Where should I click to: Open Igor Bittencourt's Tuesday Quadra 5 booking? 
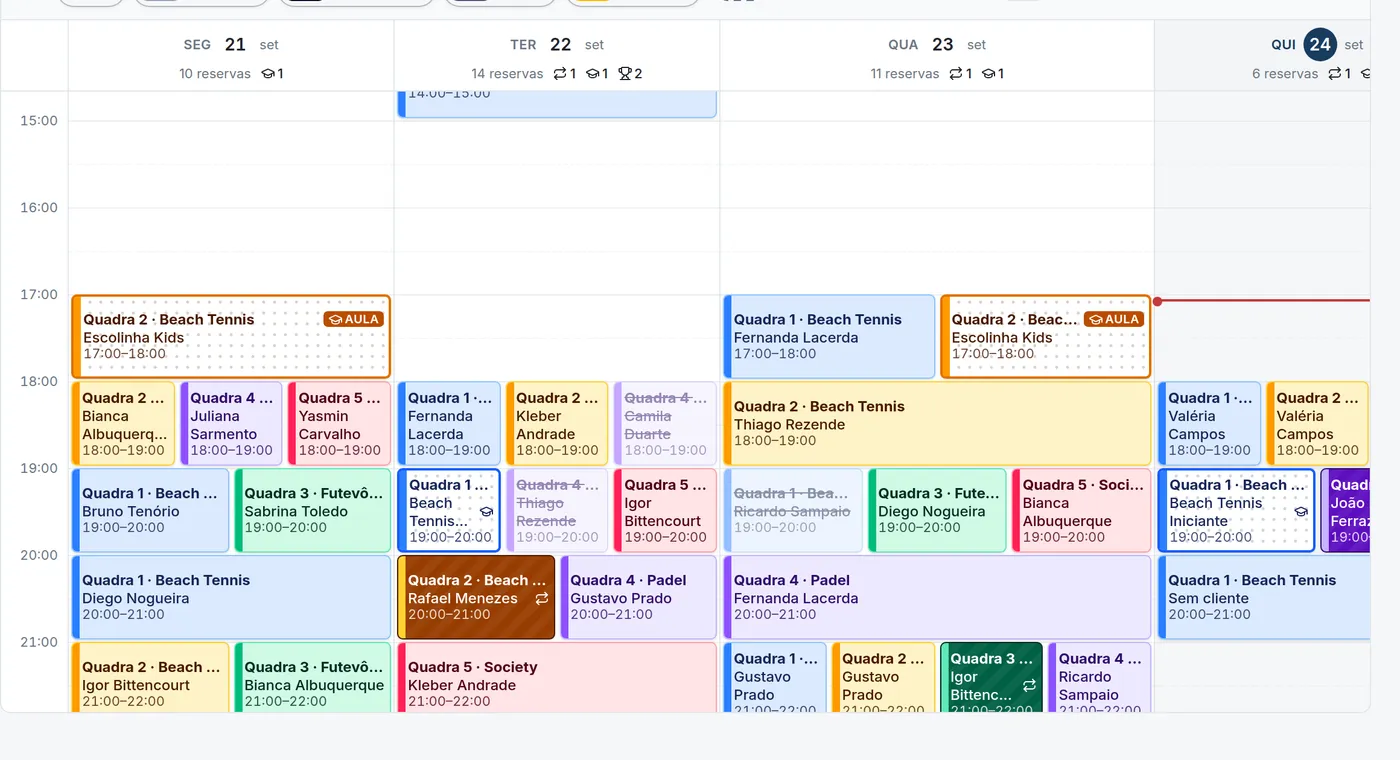[665, 510]
